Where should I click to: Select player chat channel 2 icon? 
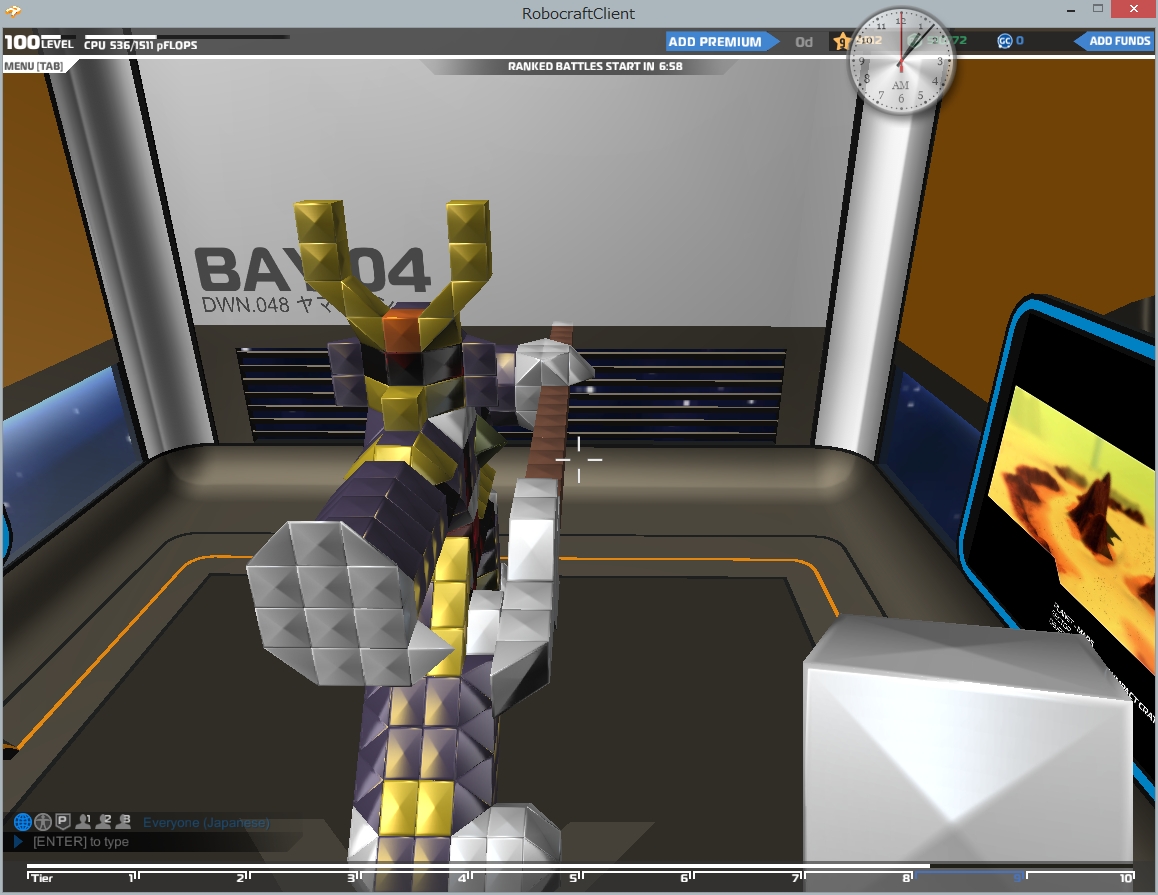(x=103, y=820)
